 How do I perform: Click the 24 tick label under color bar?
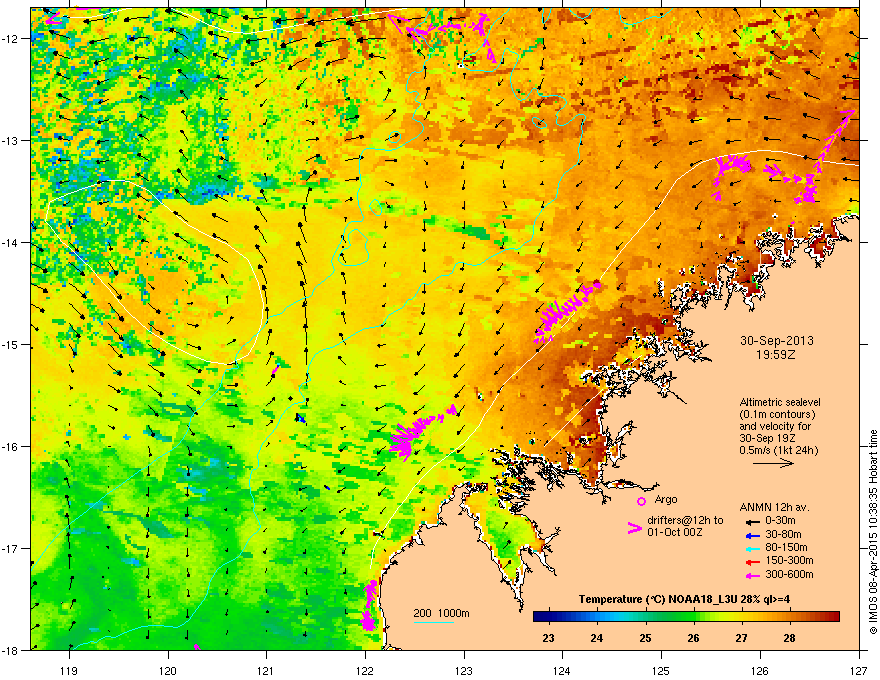597,638
